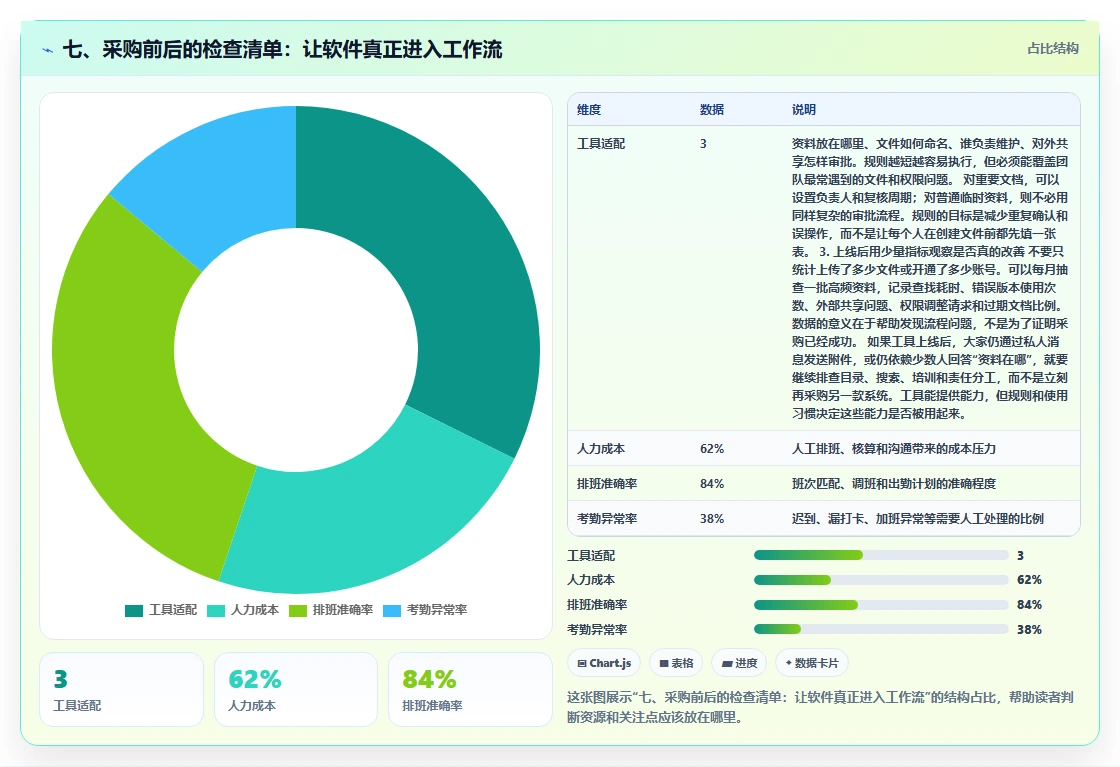Click the 排班准确率 table row label
Screen dimensions: 1120x767
(x=607, y=484)
